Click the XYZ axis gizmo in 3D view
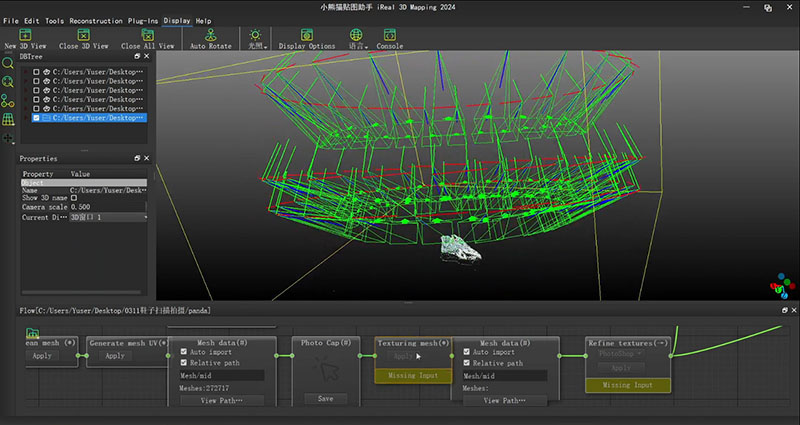The height and width of the screenshot is (425, 800). click(781, 287)
